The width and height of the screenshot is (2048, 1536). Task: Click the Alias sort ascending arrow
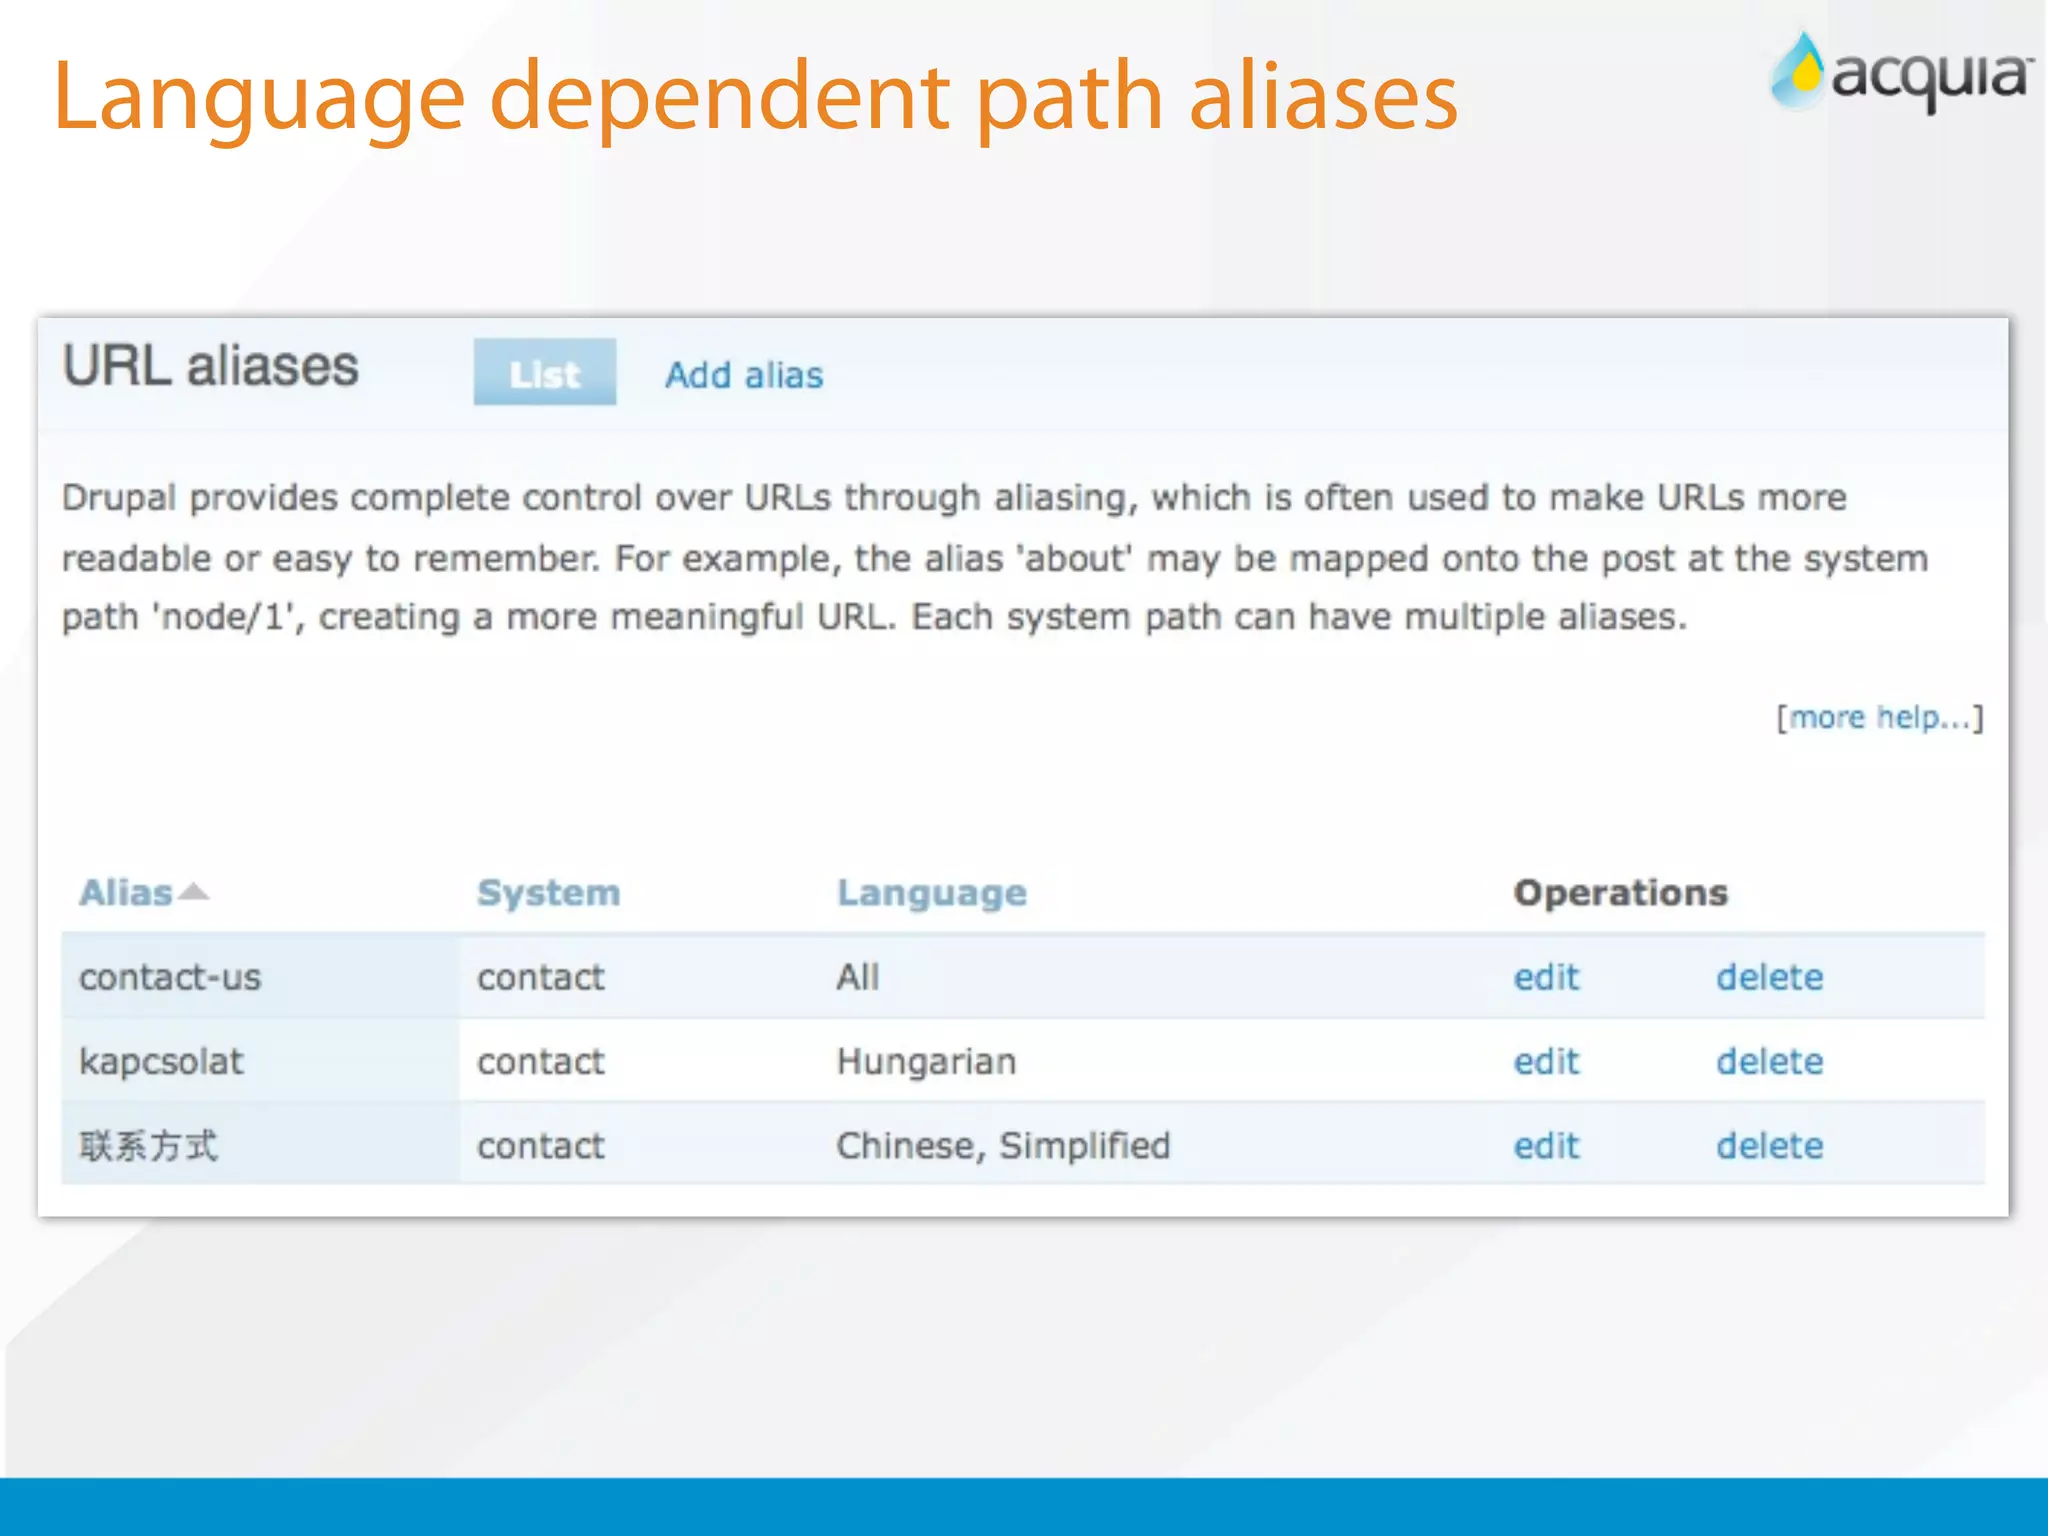coord(194,891)
